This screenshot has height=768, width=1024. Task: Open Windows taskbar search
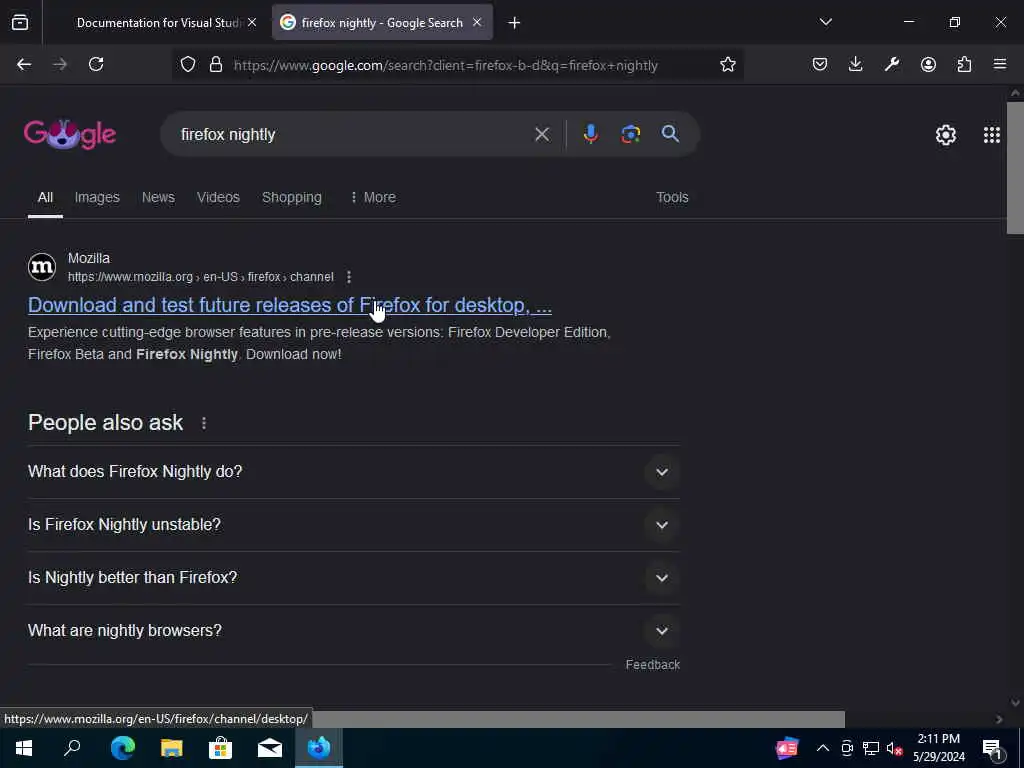[x=72, y=748]
